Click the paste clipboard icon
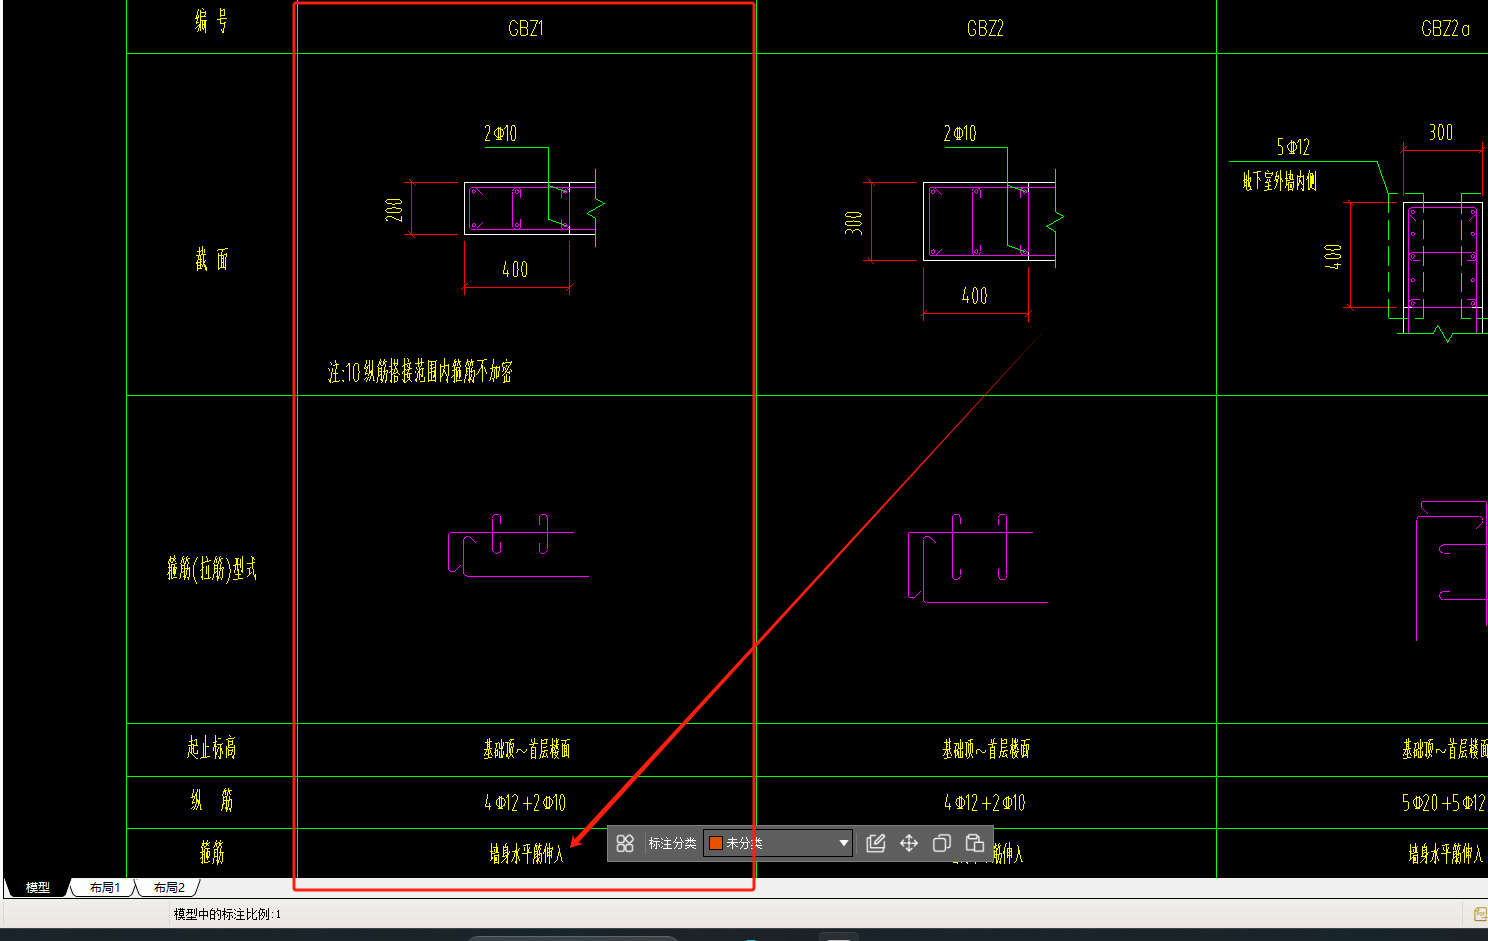 click(975, 844)
